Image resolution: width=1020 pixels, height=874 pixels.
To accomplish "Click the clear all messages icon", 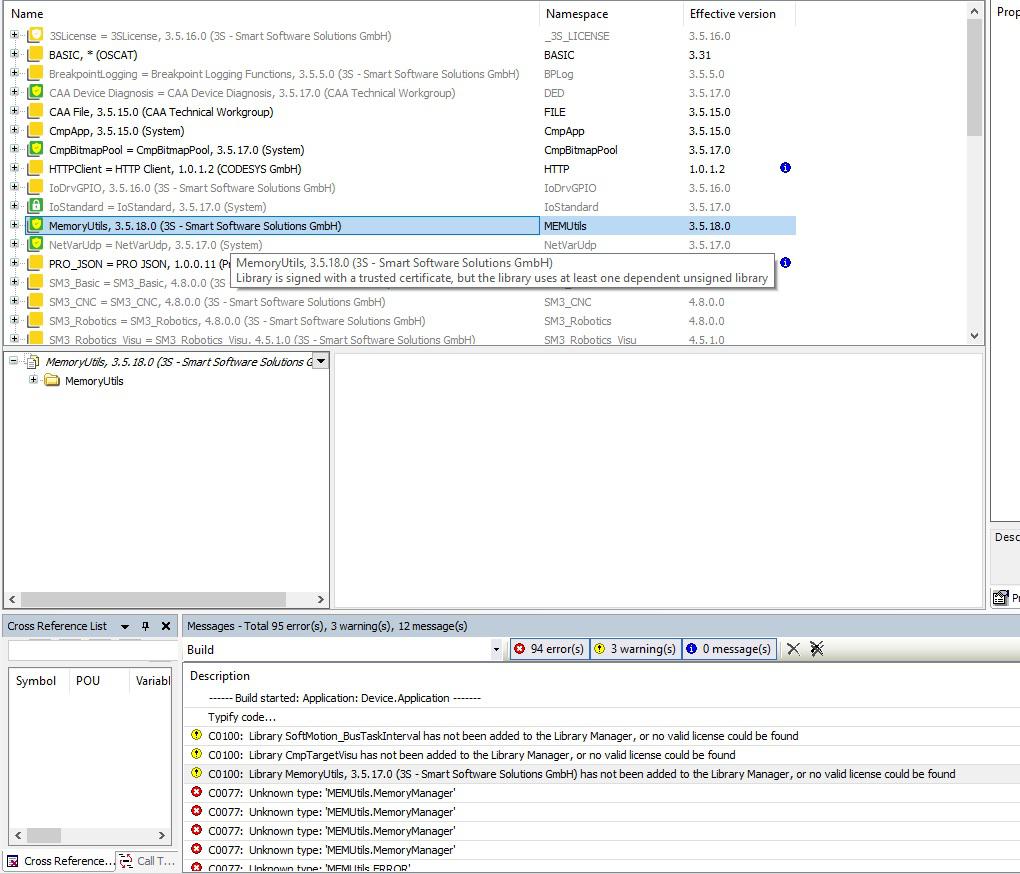I will click(x=817, y=649).
